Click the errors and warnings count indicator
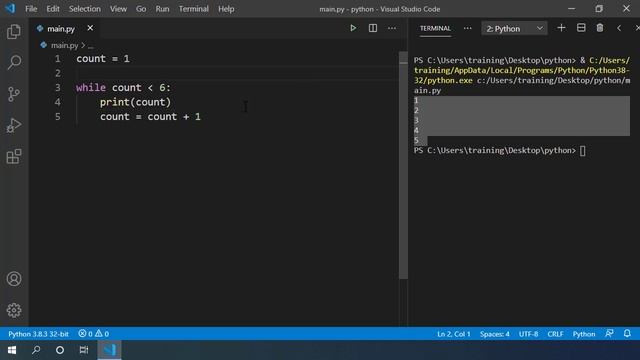Screen dimensions: 640x360 pyautogui.click(x=93, y=334)
